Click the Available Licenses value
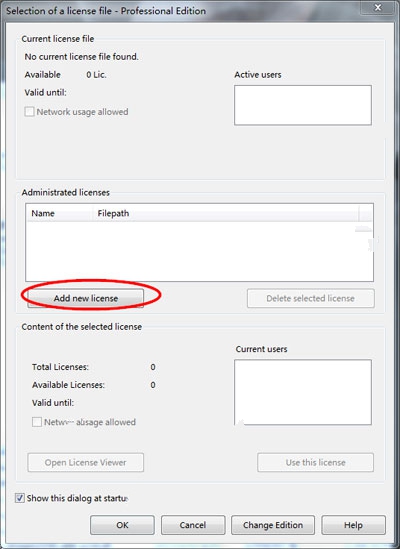This screenshot has height=549, width=400. [x=153, y=385]
